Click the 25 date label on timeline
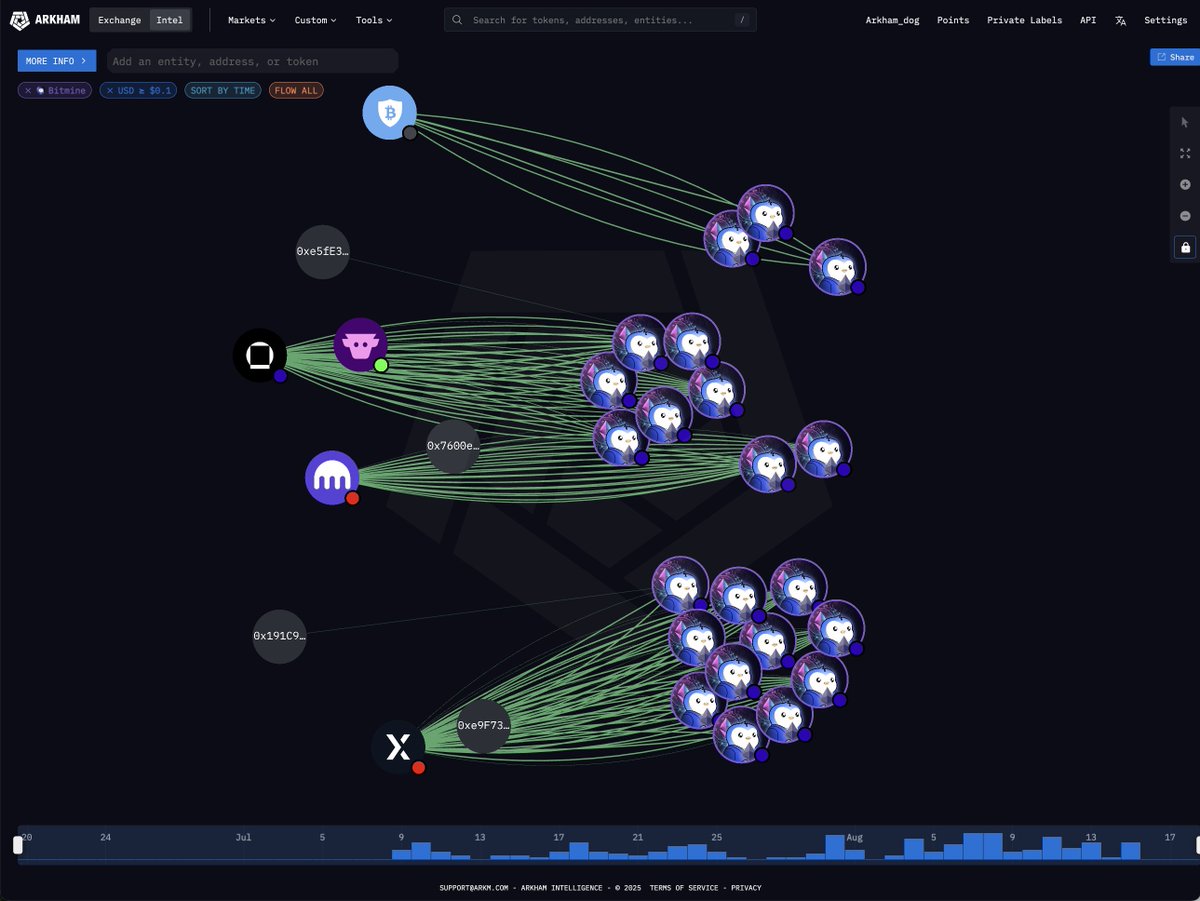 (x=717, y=836)
